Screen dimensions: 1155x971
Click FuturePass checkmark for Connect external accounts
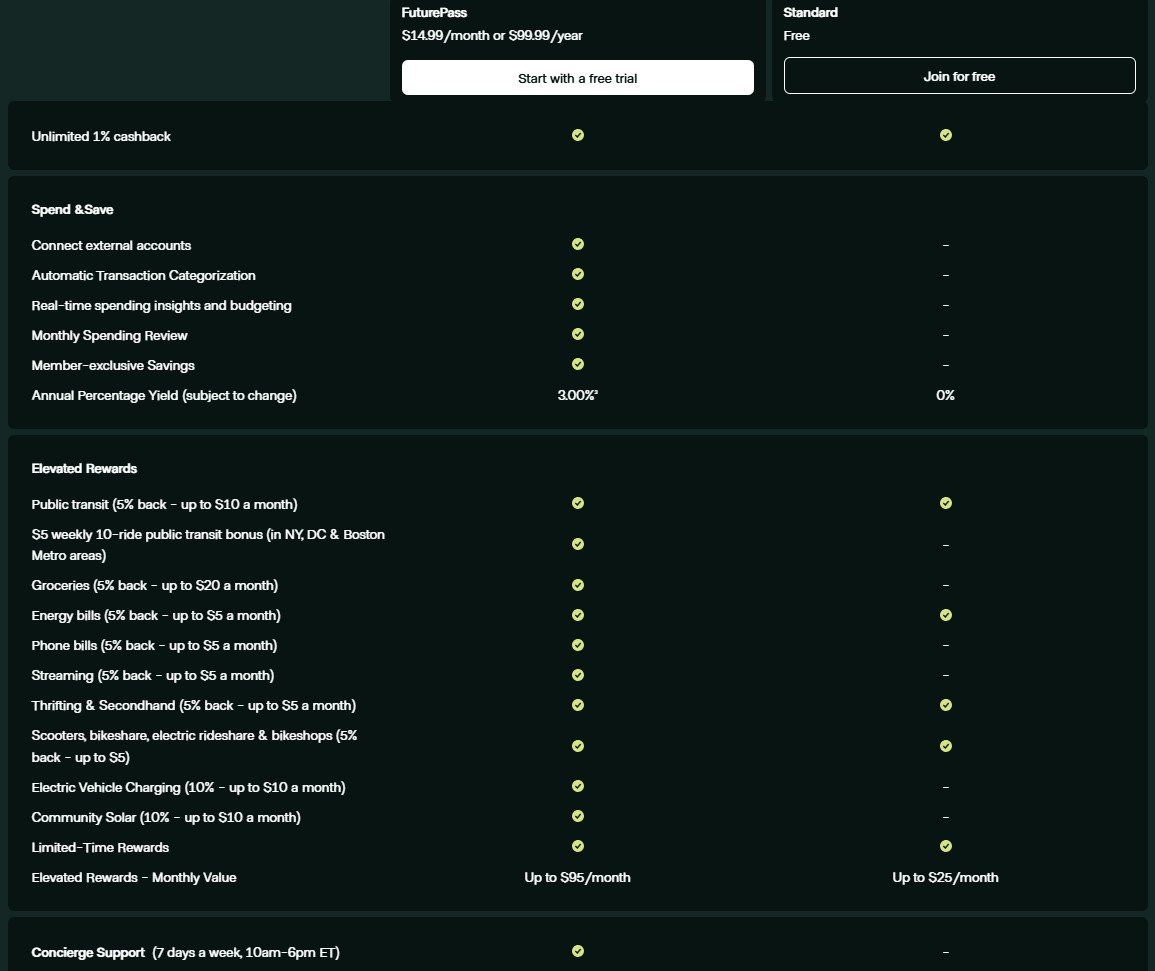click(578, 244)
